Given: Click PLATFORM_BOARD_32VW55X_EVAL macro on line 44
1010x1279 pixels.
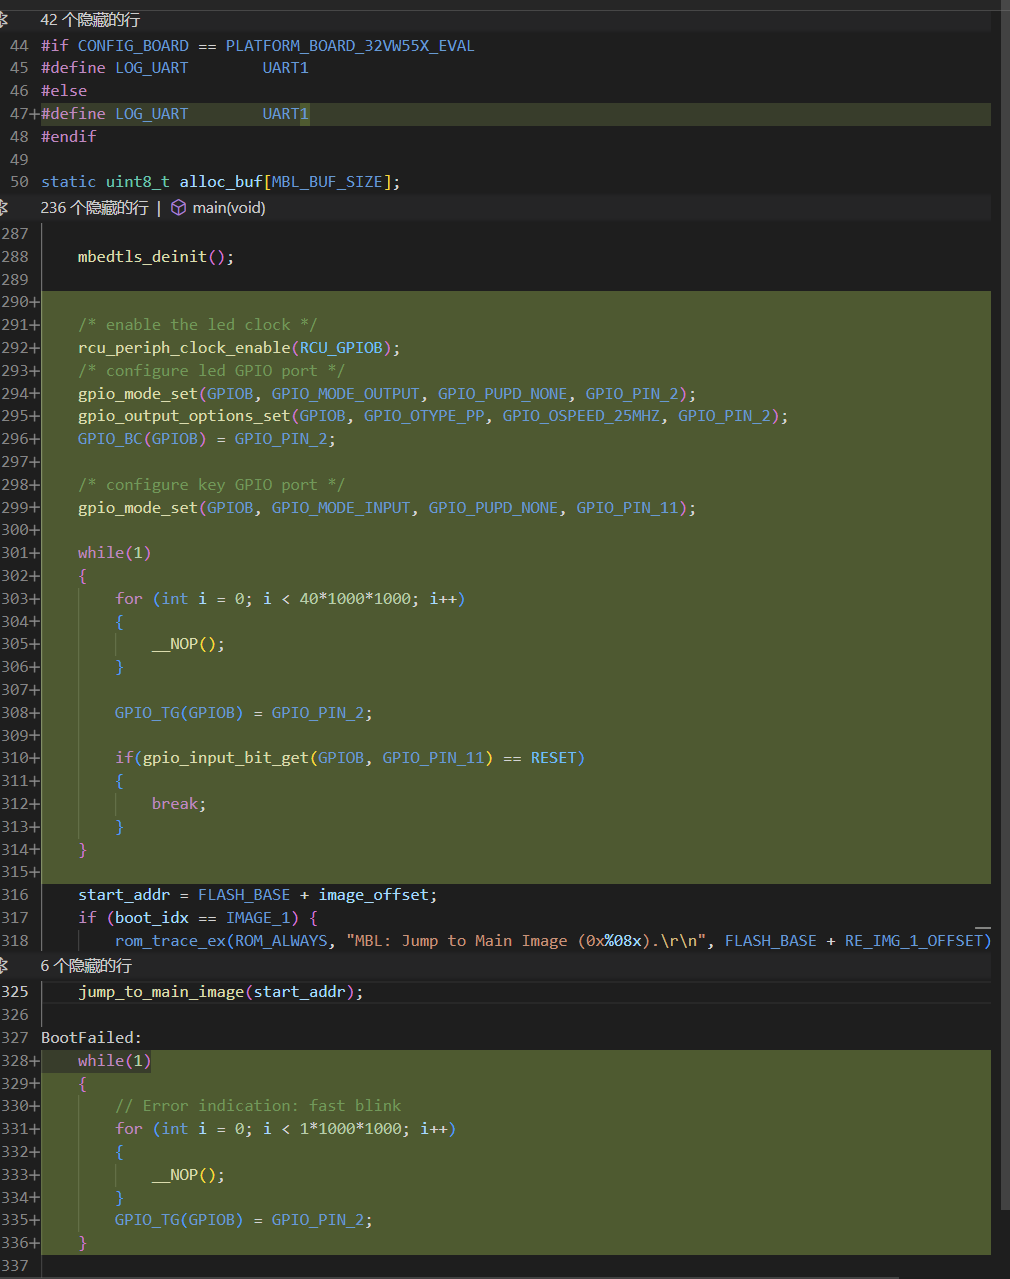Looking at the screenshot, I should click(x=349, y=46).
